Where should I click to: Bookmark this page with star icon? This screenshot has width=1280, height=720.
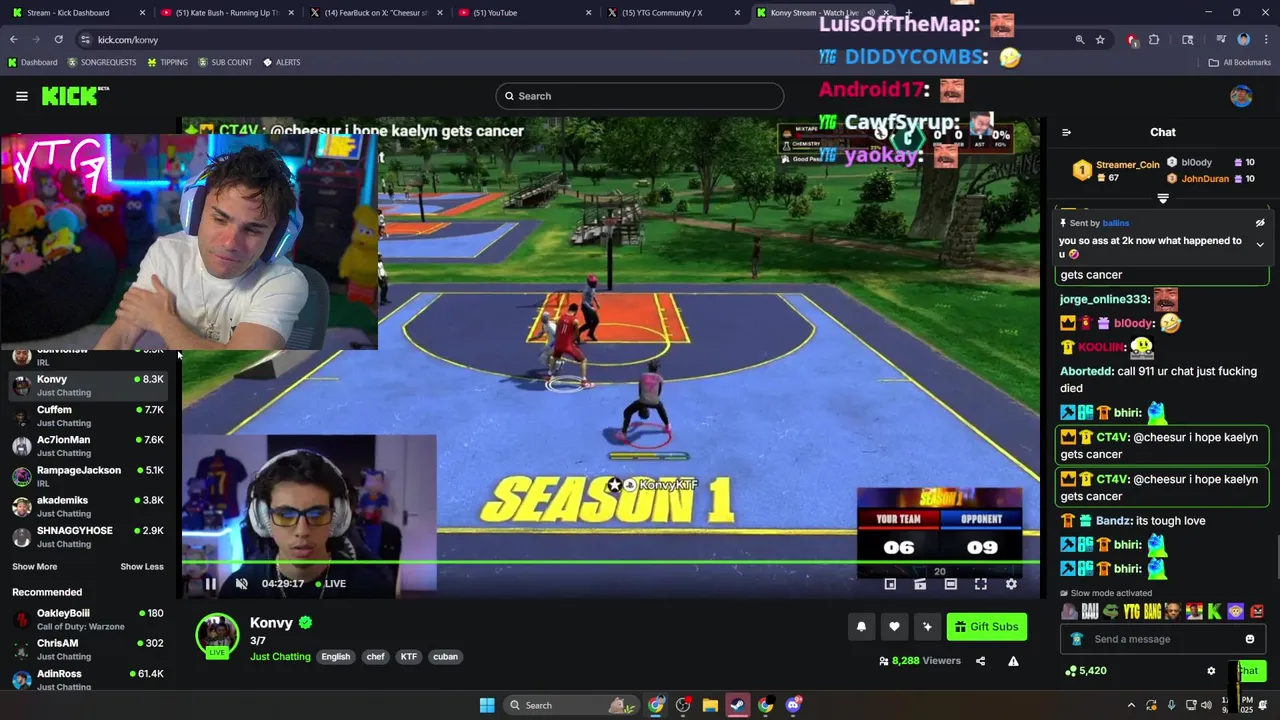point(1100,40)
